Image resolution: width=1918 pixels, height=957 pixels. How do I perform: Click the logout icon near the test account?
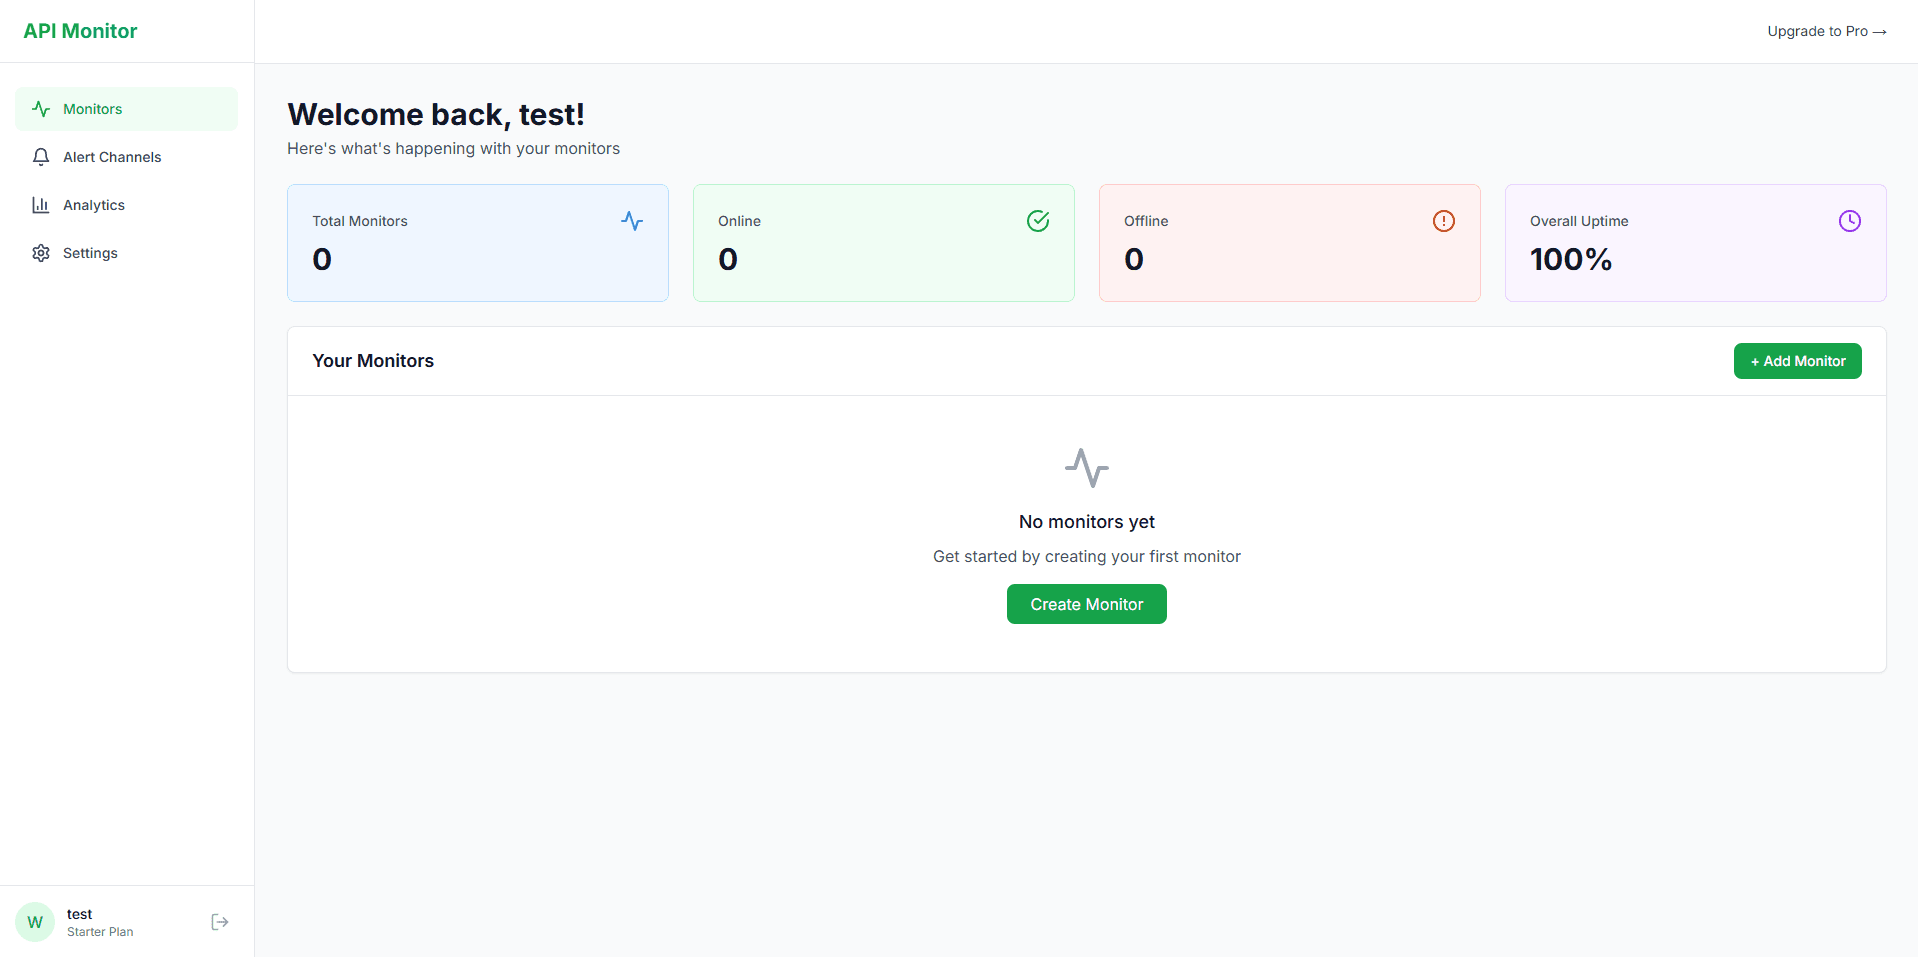pyautogui.click(x=219, y=920)
